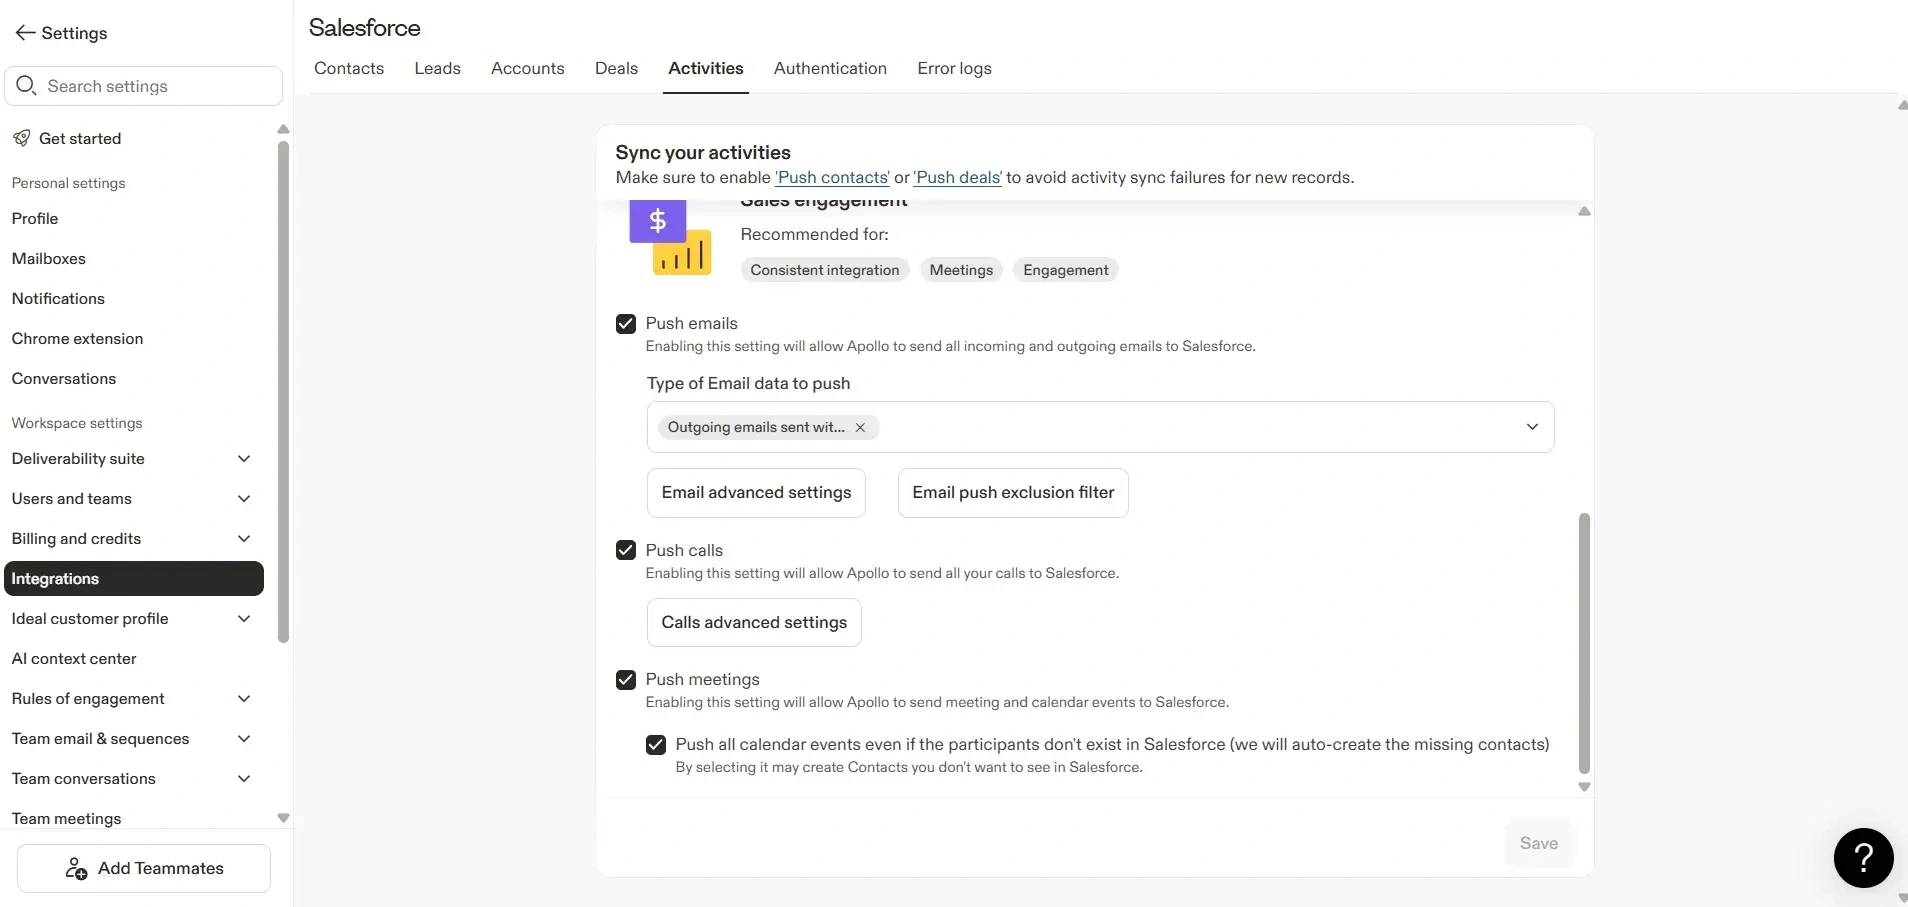Follow the 'Push contacts' link

(832, 178)
